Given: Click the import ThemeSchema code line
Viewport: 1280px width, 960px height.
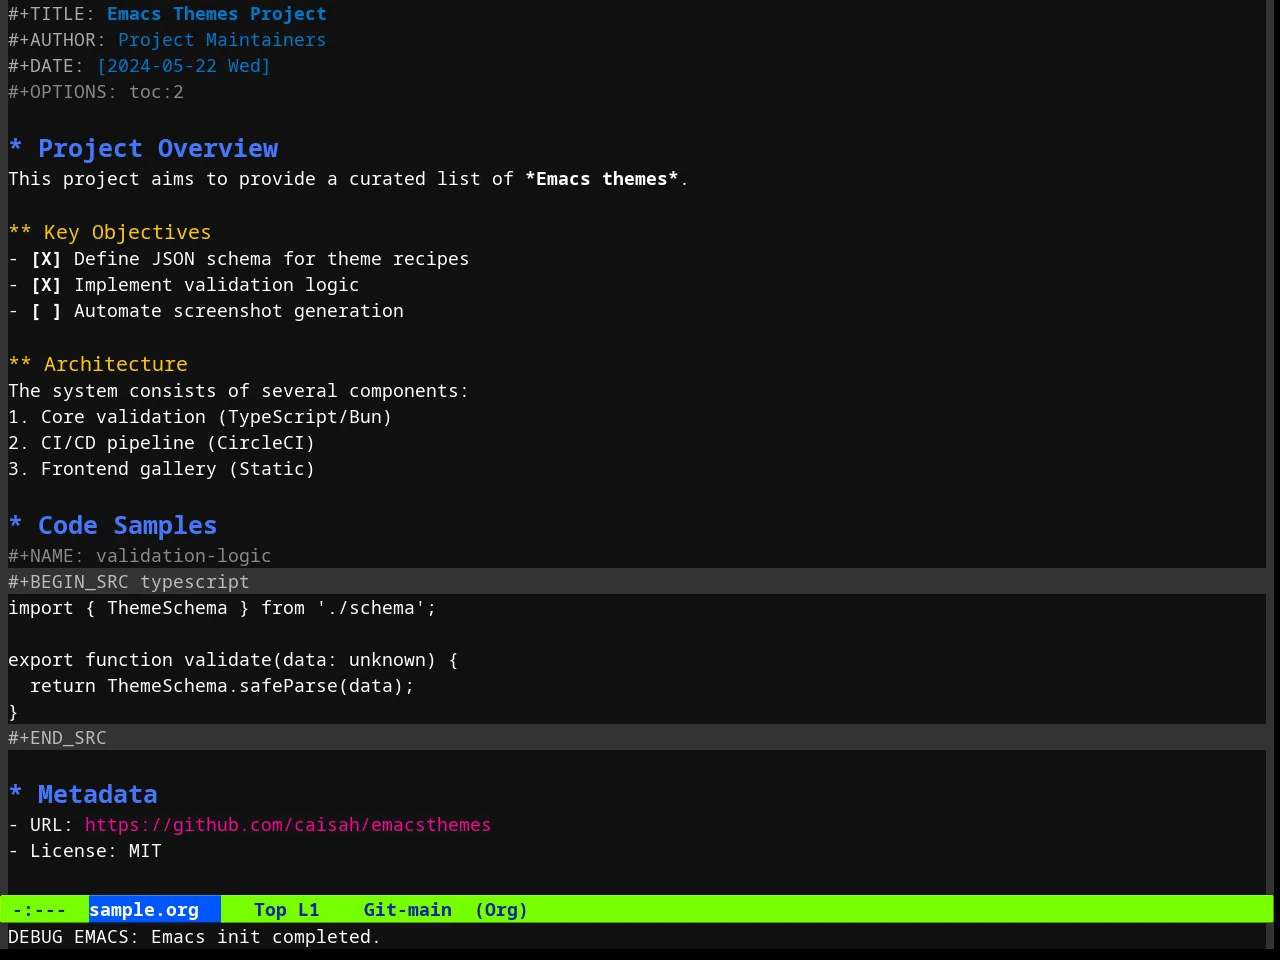Looking at the screenshot, I should pyautogui.click(x=222, y=608).
